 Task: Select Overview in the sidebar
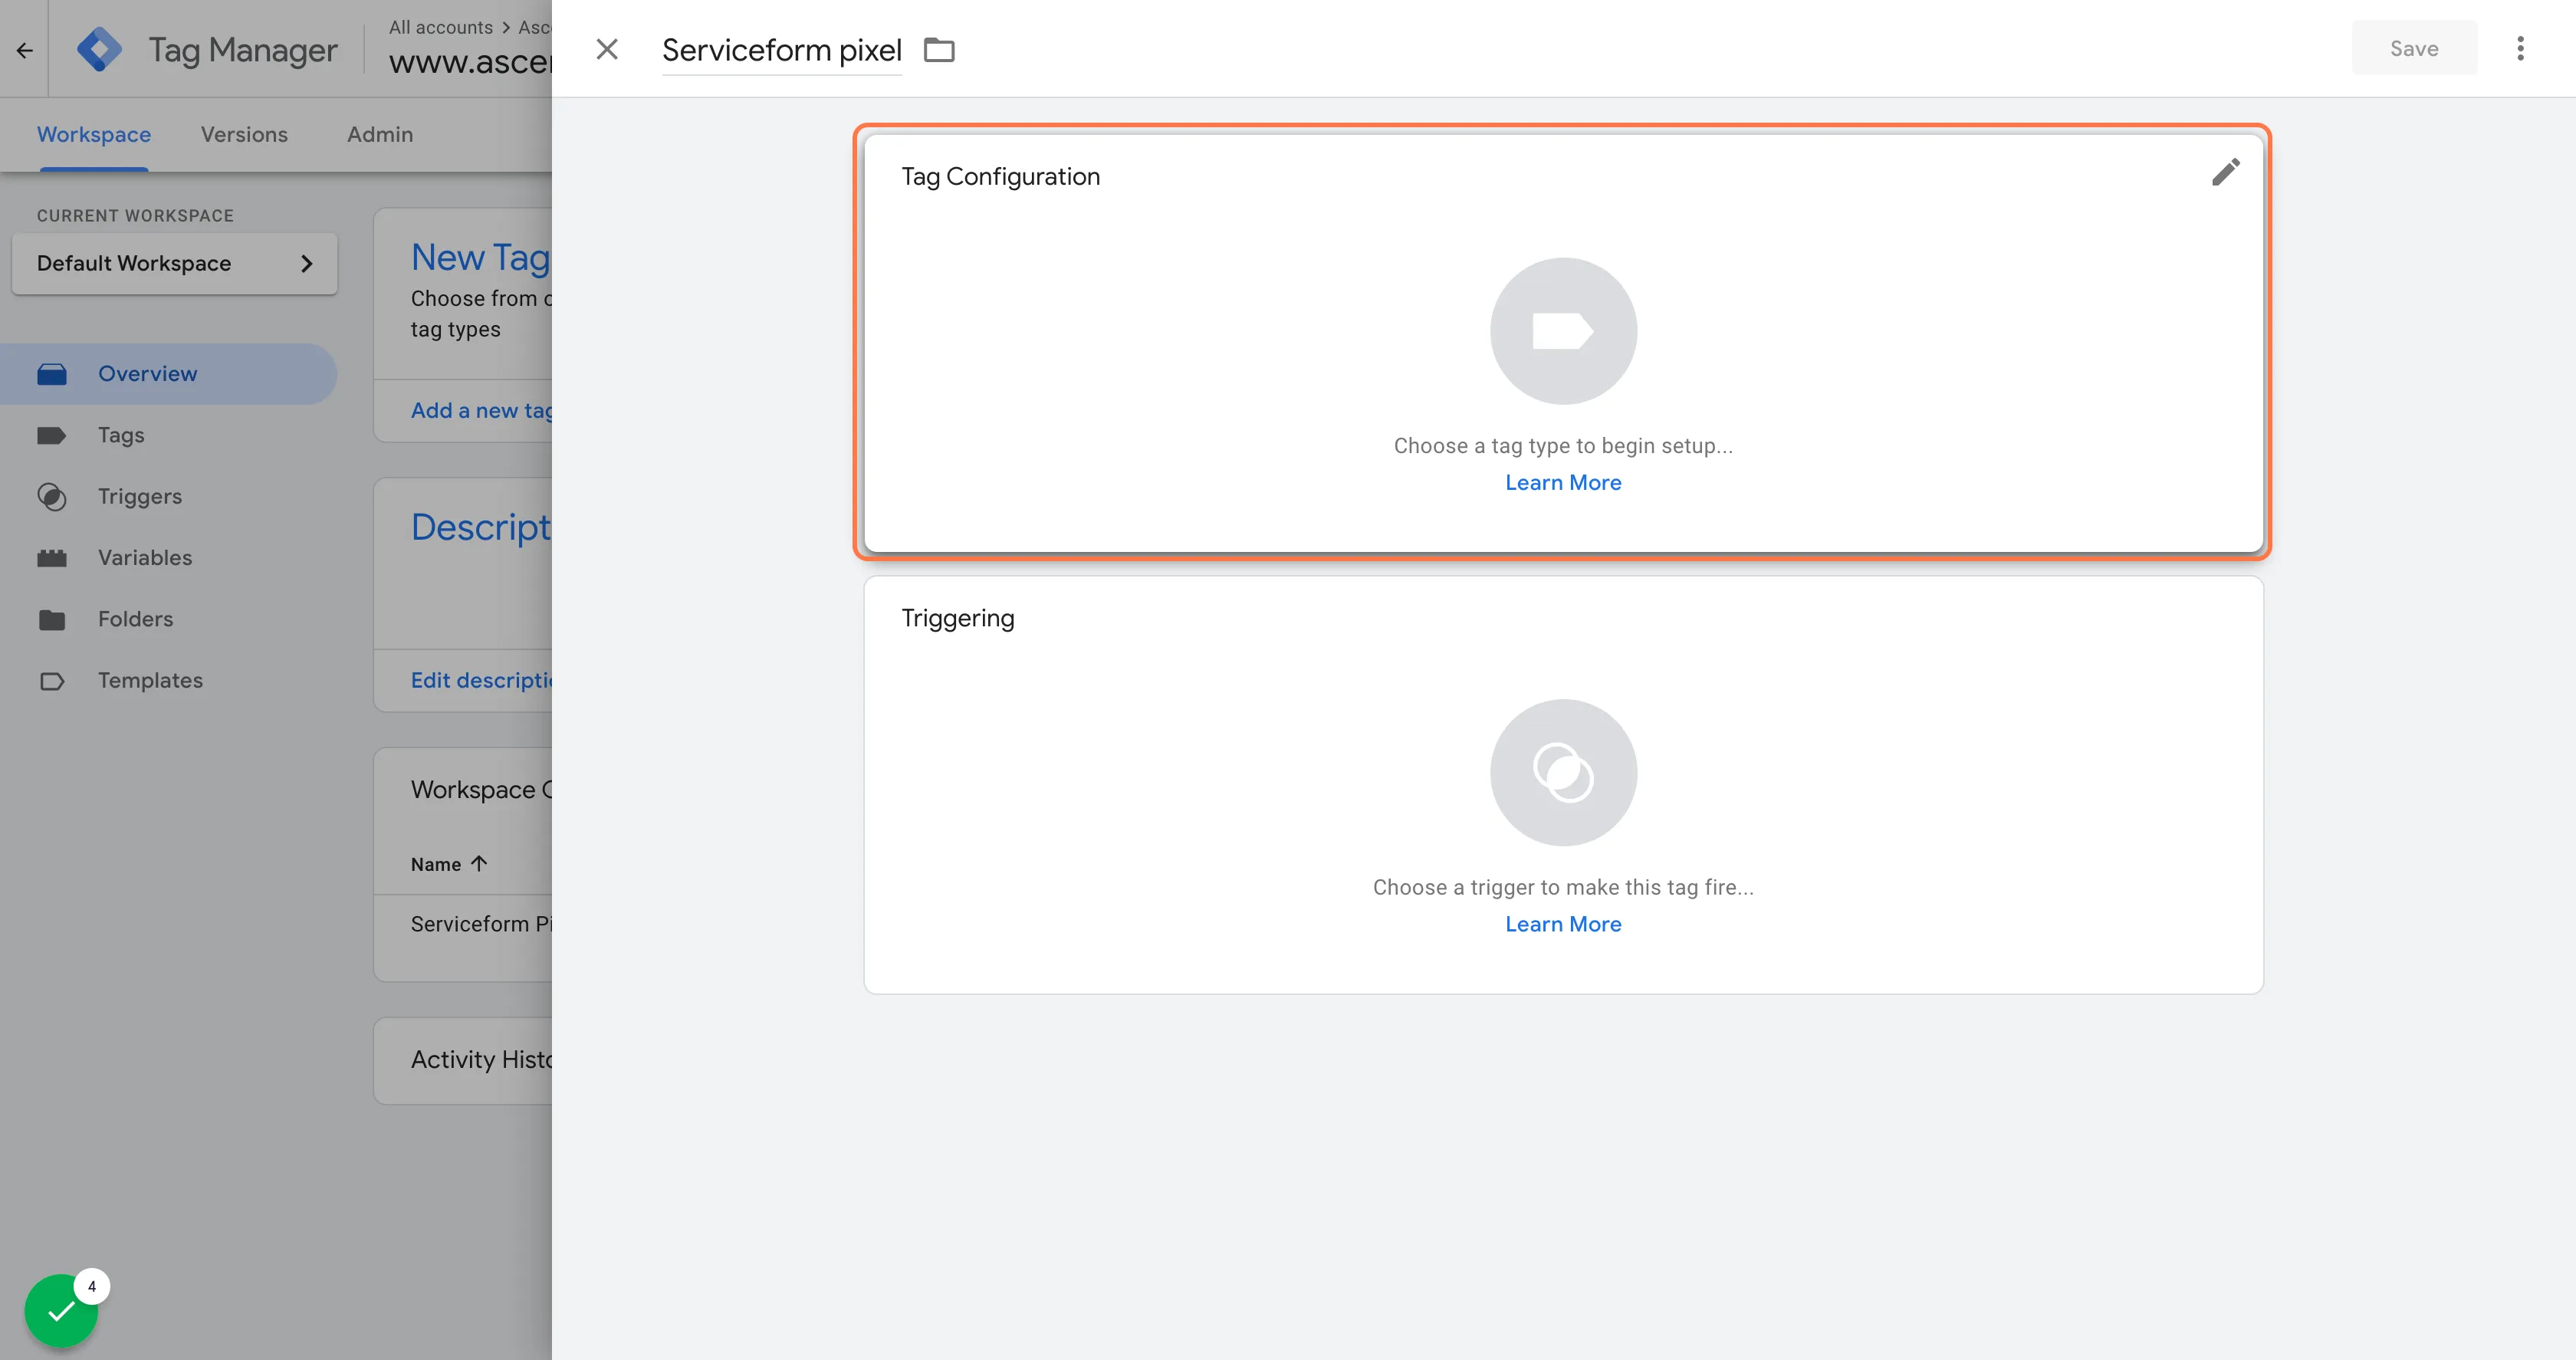click(x=168, y=374)
